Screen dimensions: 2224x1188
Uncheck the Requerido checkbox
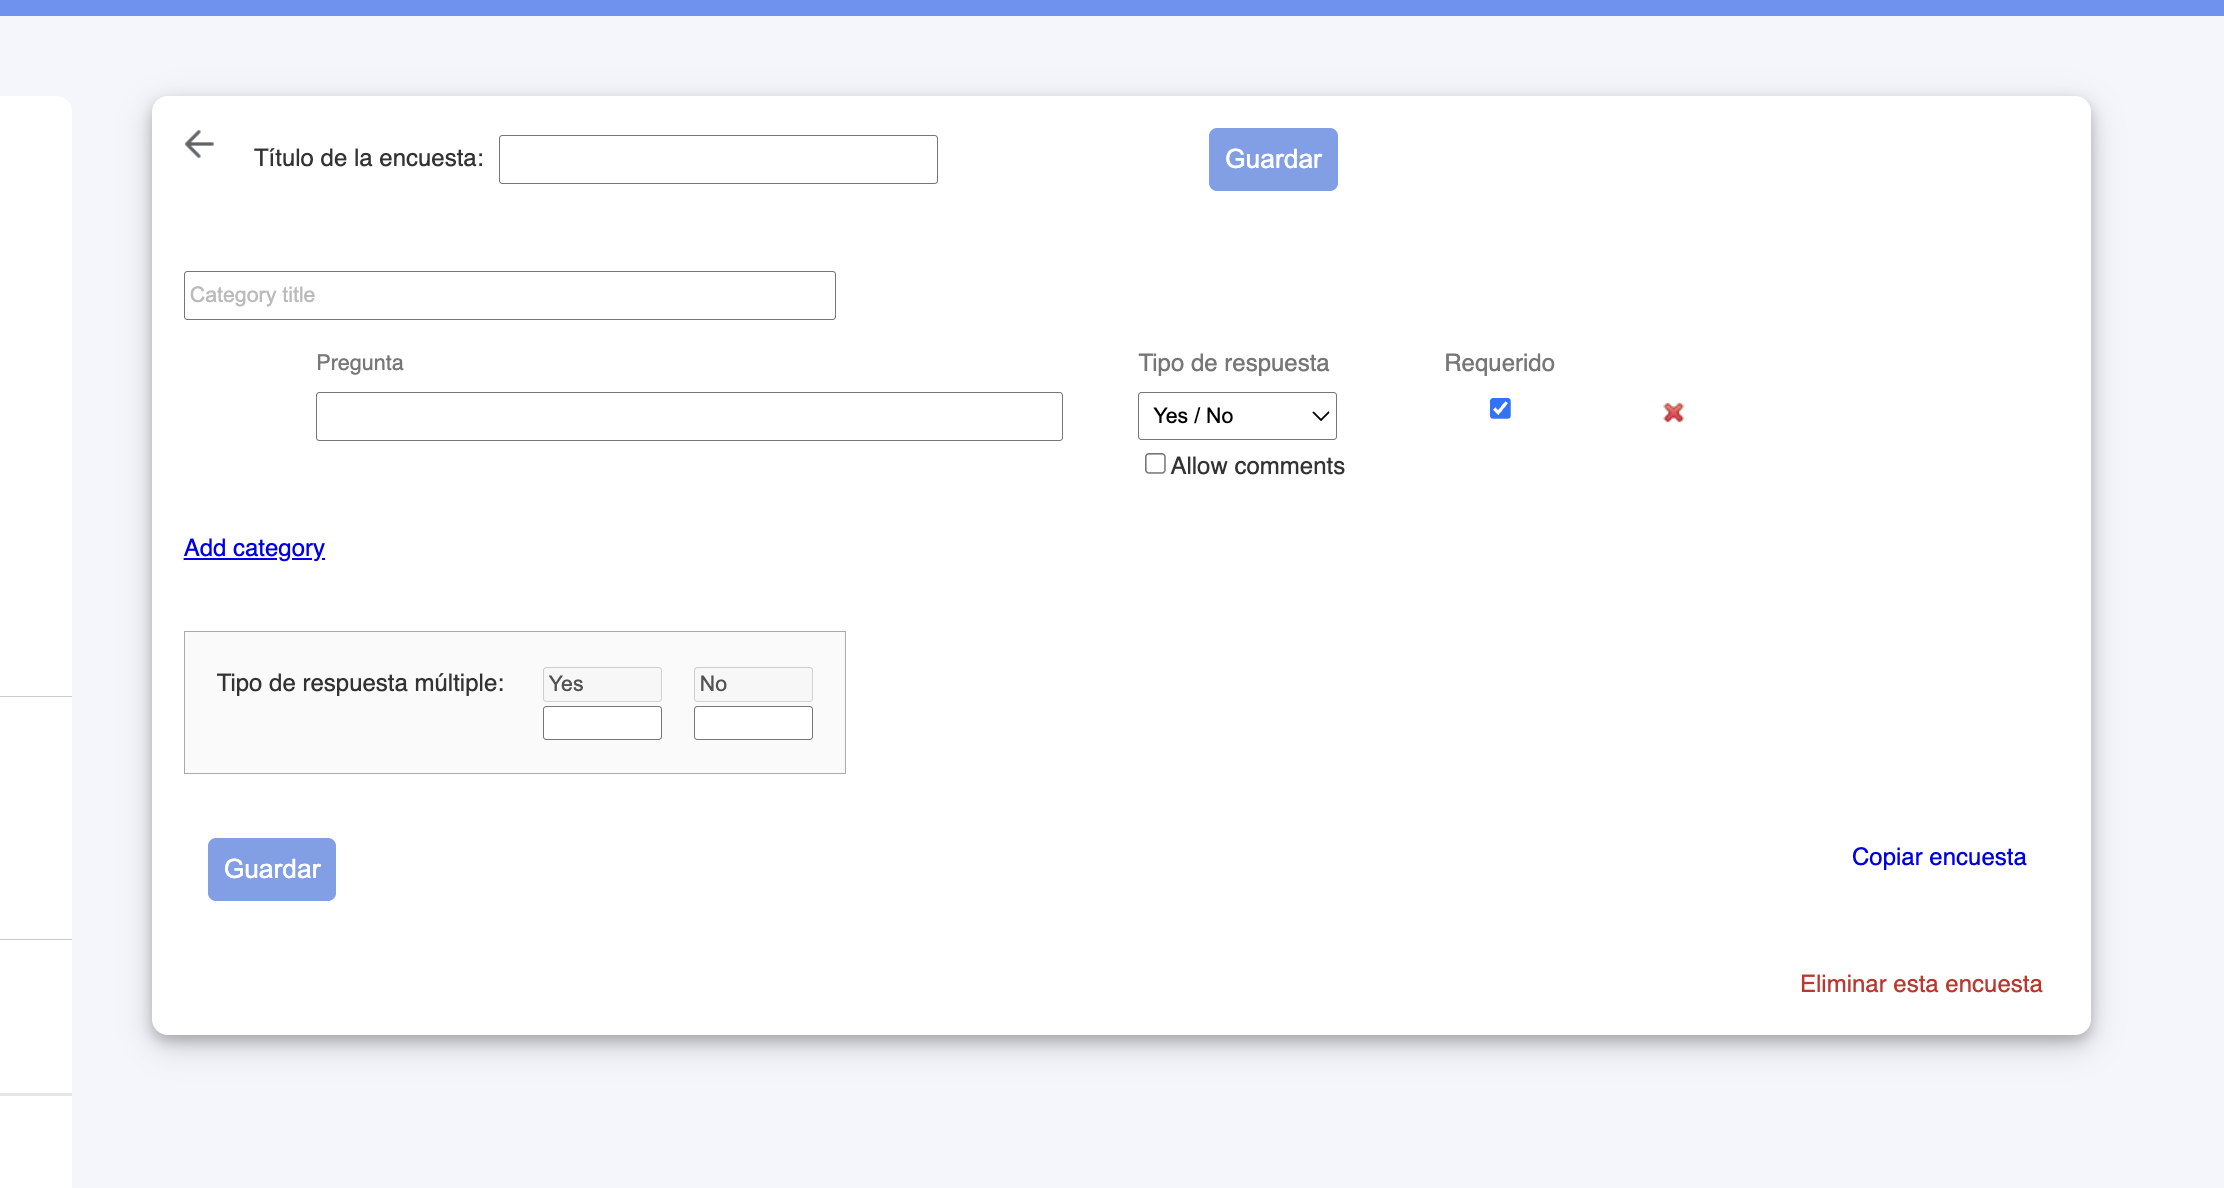[1499, 408]
